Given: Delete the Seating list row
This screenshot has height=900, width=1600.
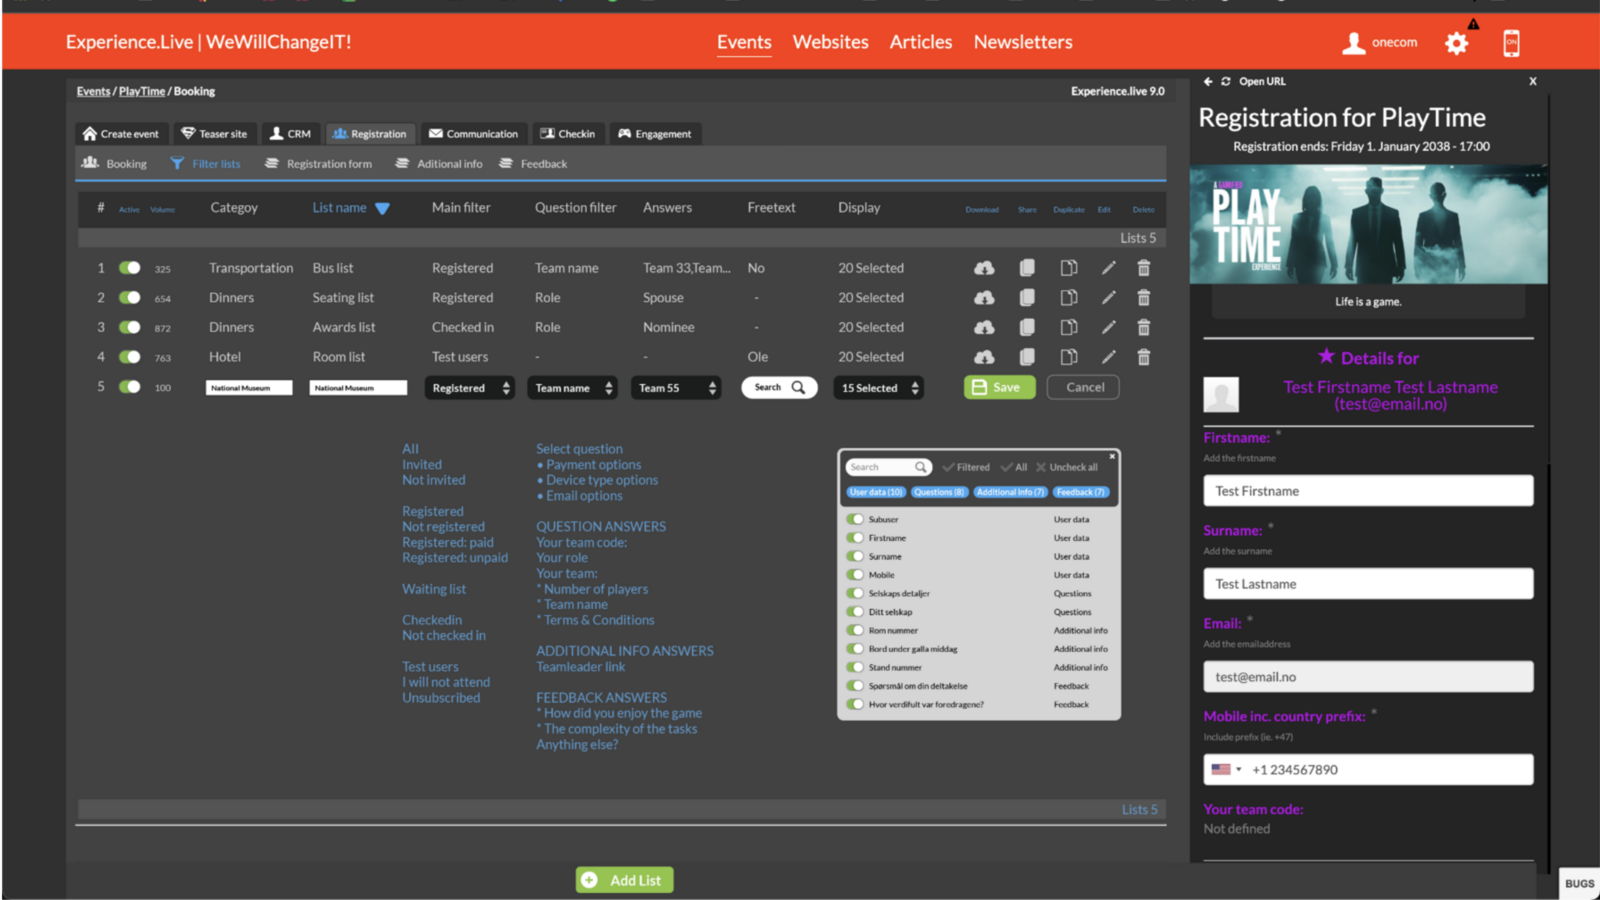Looking at the screenshot, I should pos(1143,298).
